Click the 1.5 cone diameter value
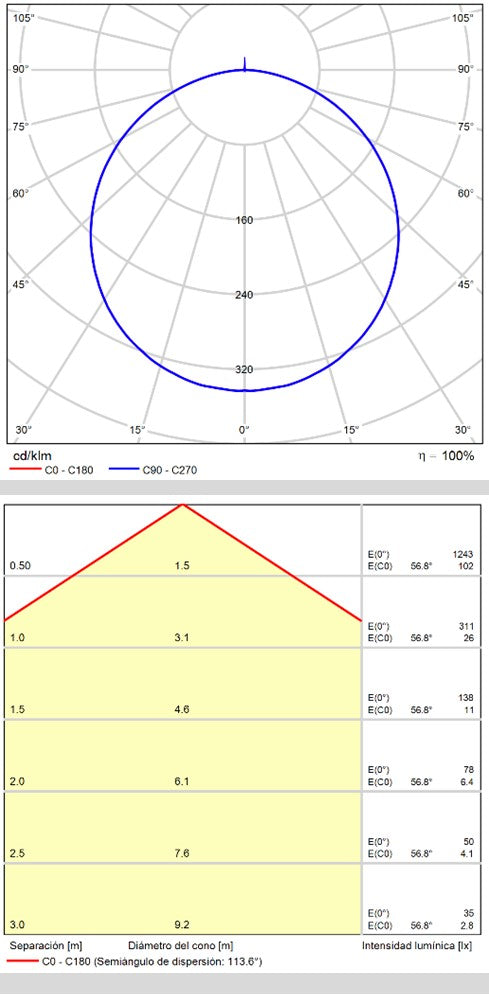 (x=182, y=565)
